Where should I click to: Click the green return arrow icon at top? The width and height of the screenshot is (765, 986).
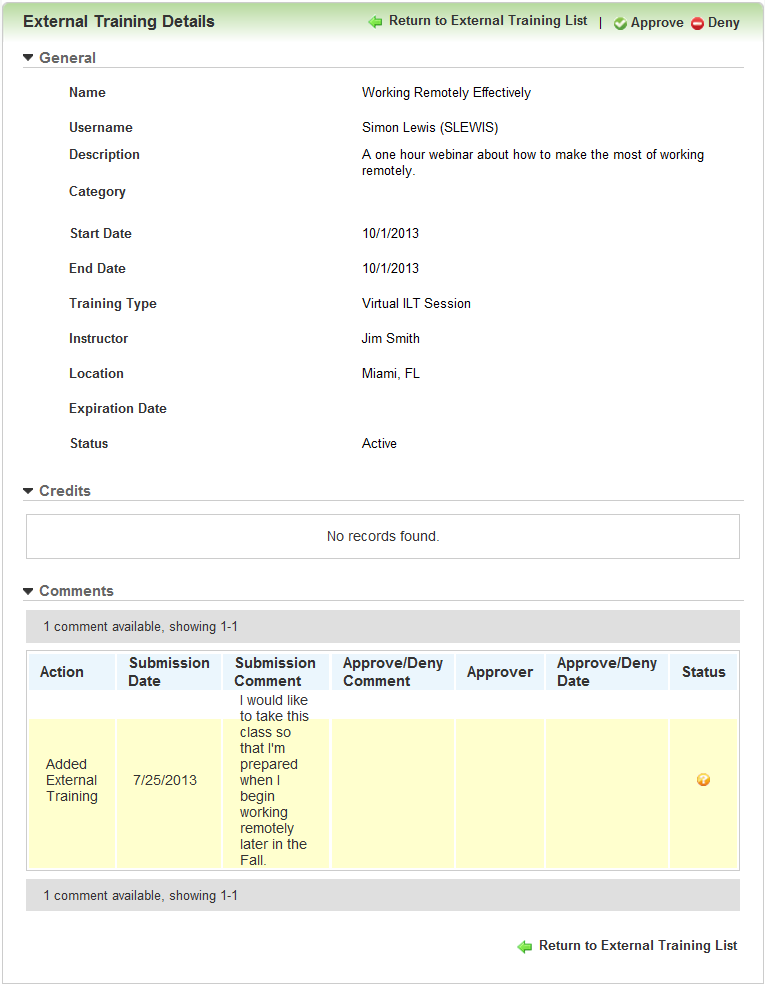[x=376, y=22]
